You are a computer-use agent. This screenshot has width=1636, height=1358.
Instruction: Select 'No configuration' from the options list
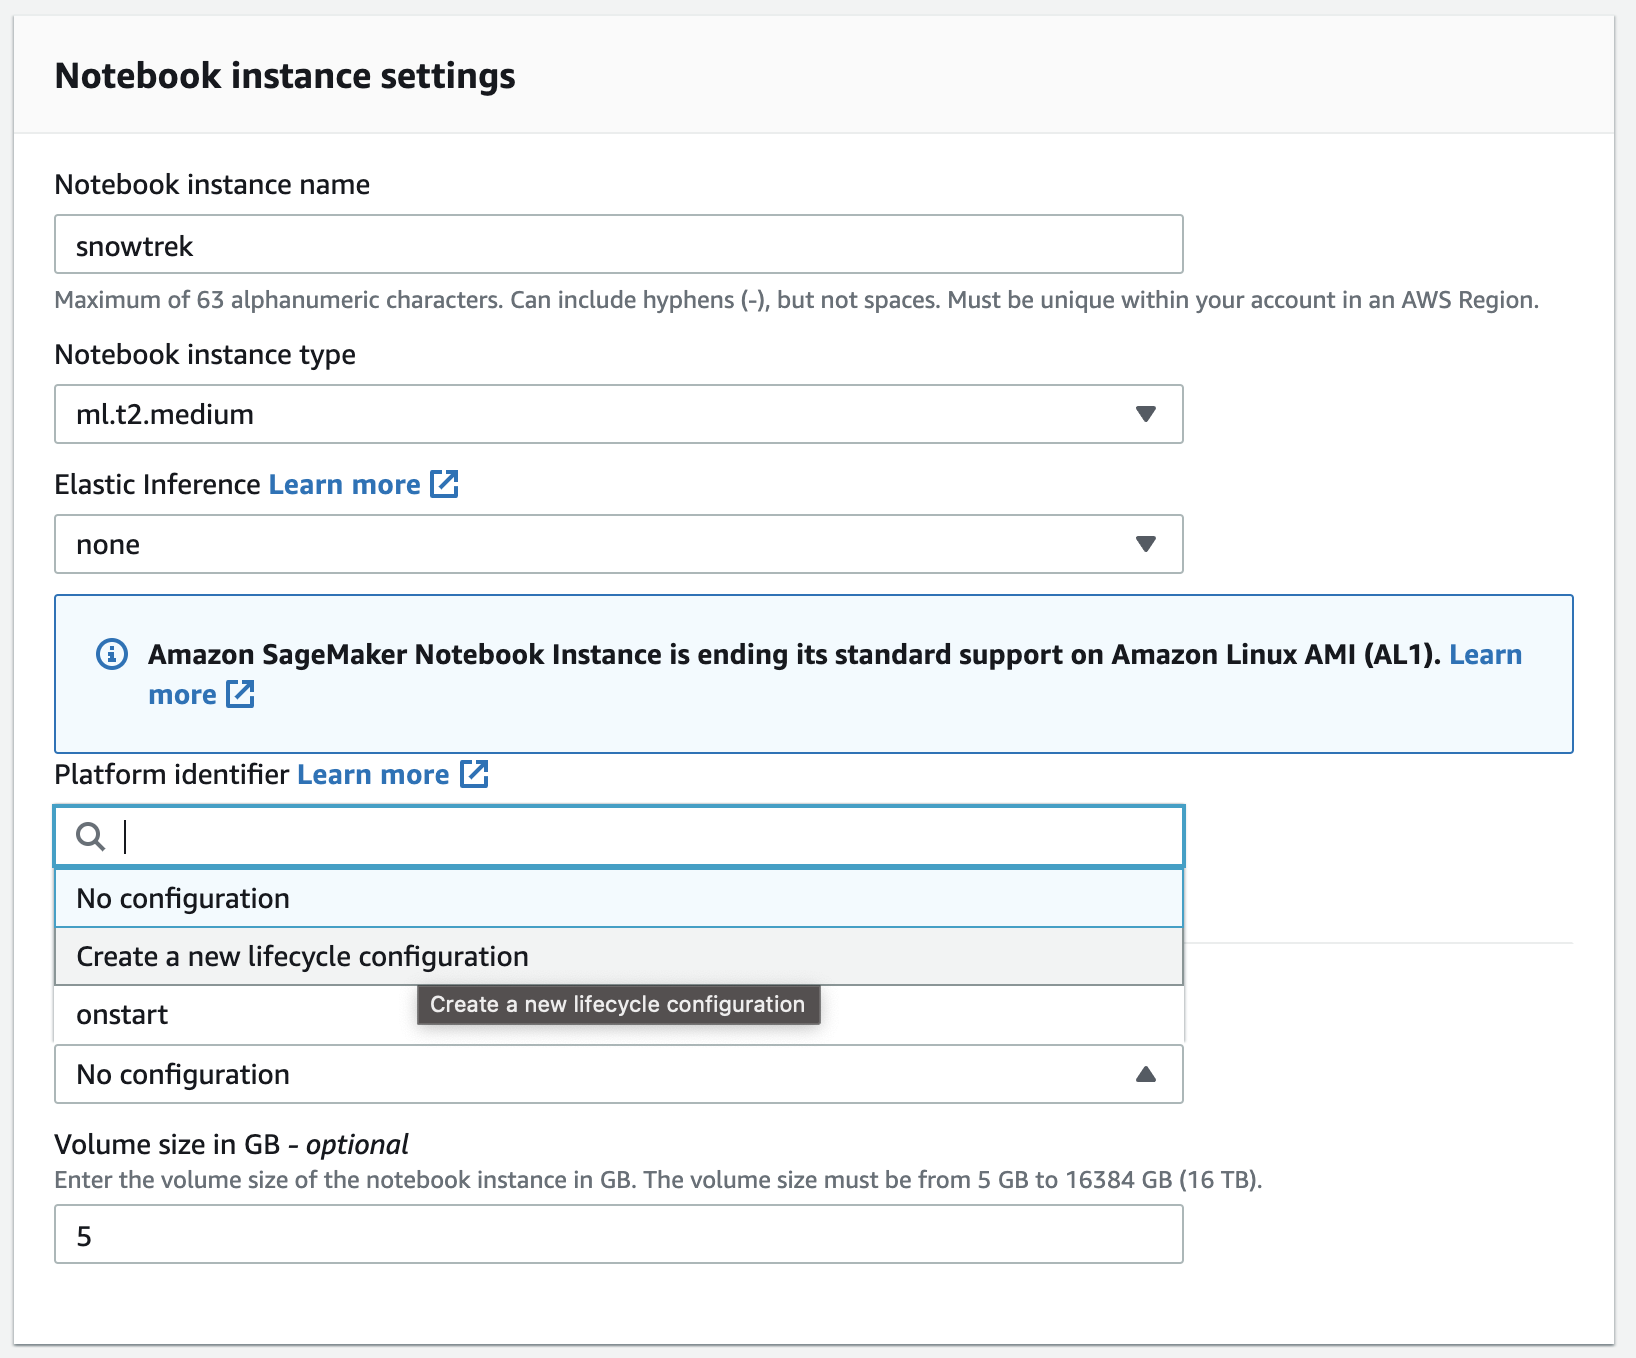(x=618, y=898)
